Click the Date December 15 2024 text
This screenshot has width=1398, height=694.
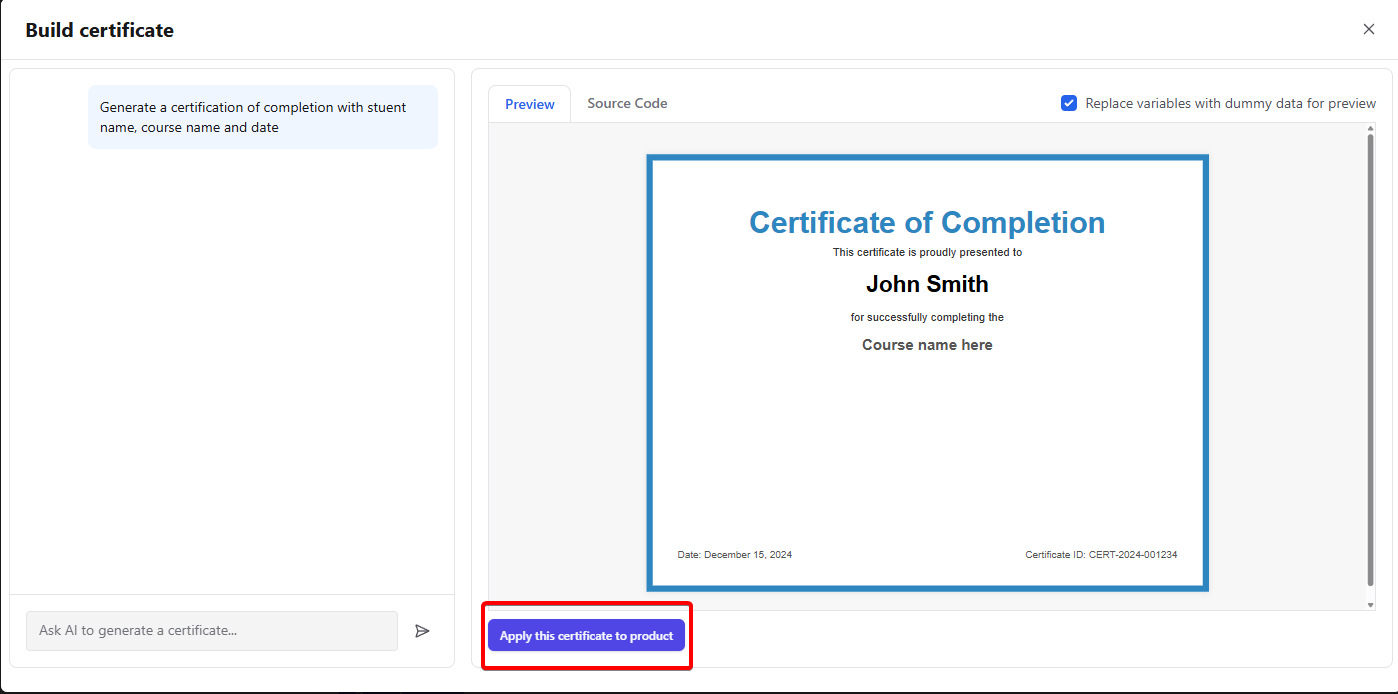click(735, 554)
